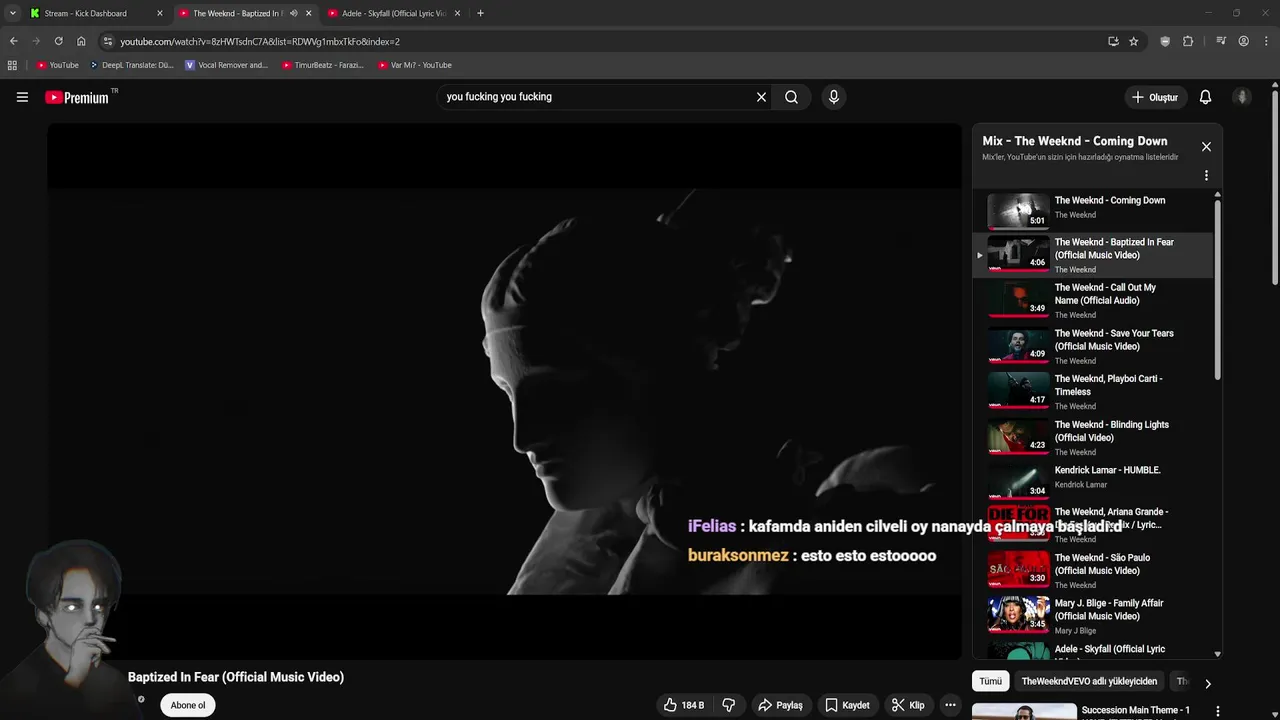Like the video (184 B)
This screenshot has height=720, width=1280.
[x=684, y=705]
